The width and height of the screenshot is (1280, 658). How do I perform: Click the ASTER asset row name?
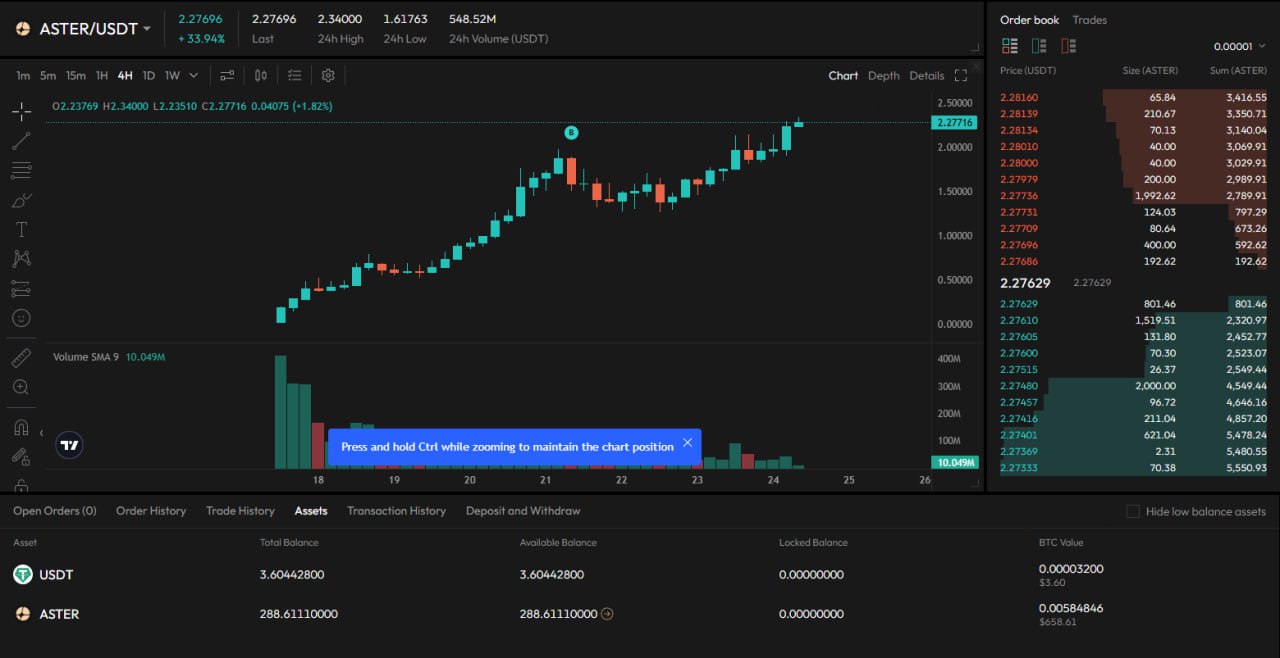point(59,614)
